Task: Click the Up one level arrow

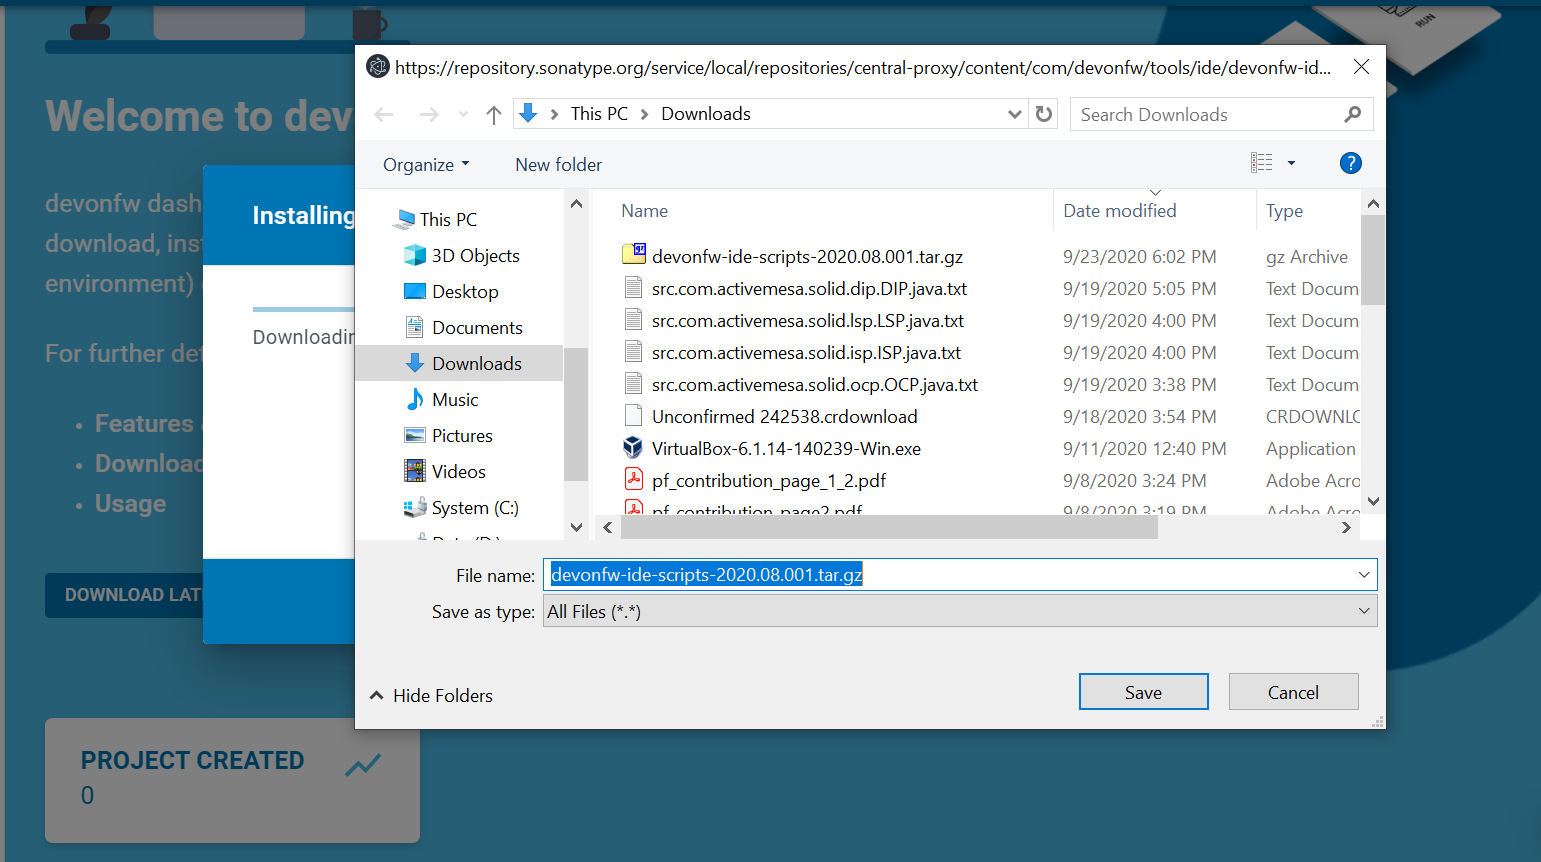Action: [x=493, y=115]
